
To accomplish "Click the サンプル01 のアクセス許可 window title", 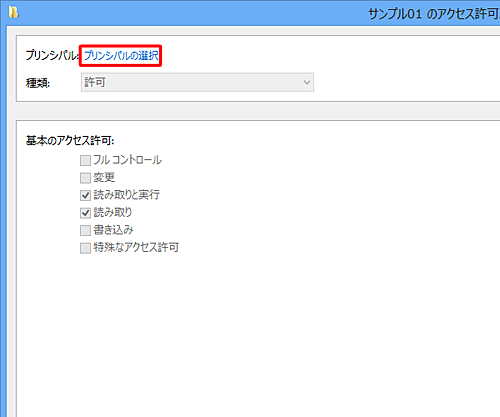I will coord(434,14).
